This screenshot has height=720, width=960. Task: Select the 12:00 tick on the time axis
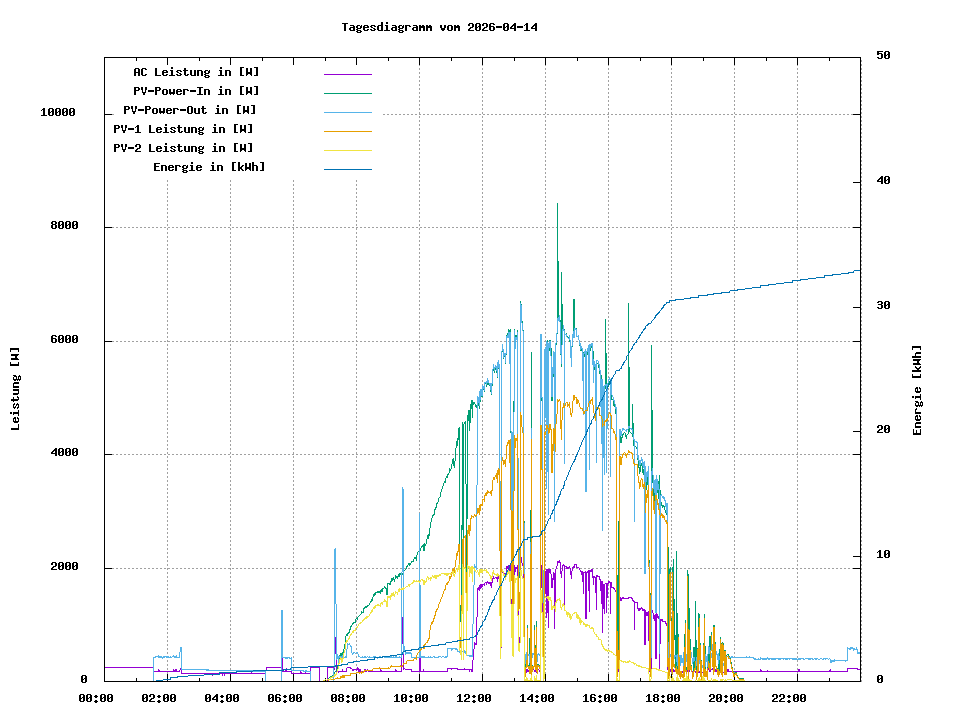pos(474,698)
